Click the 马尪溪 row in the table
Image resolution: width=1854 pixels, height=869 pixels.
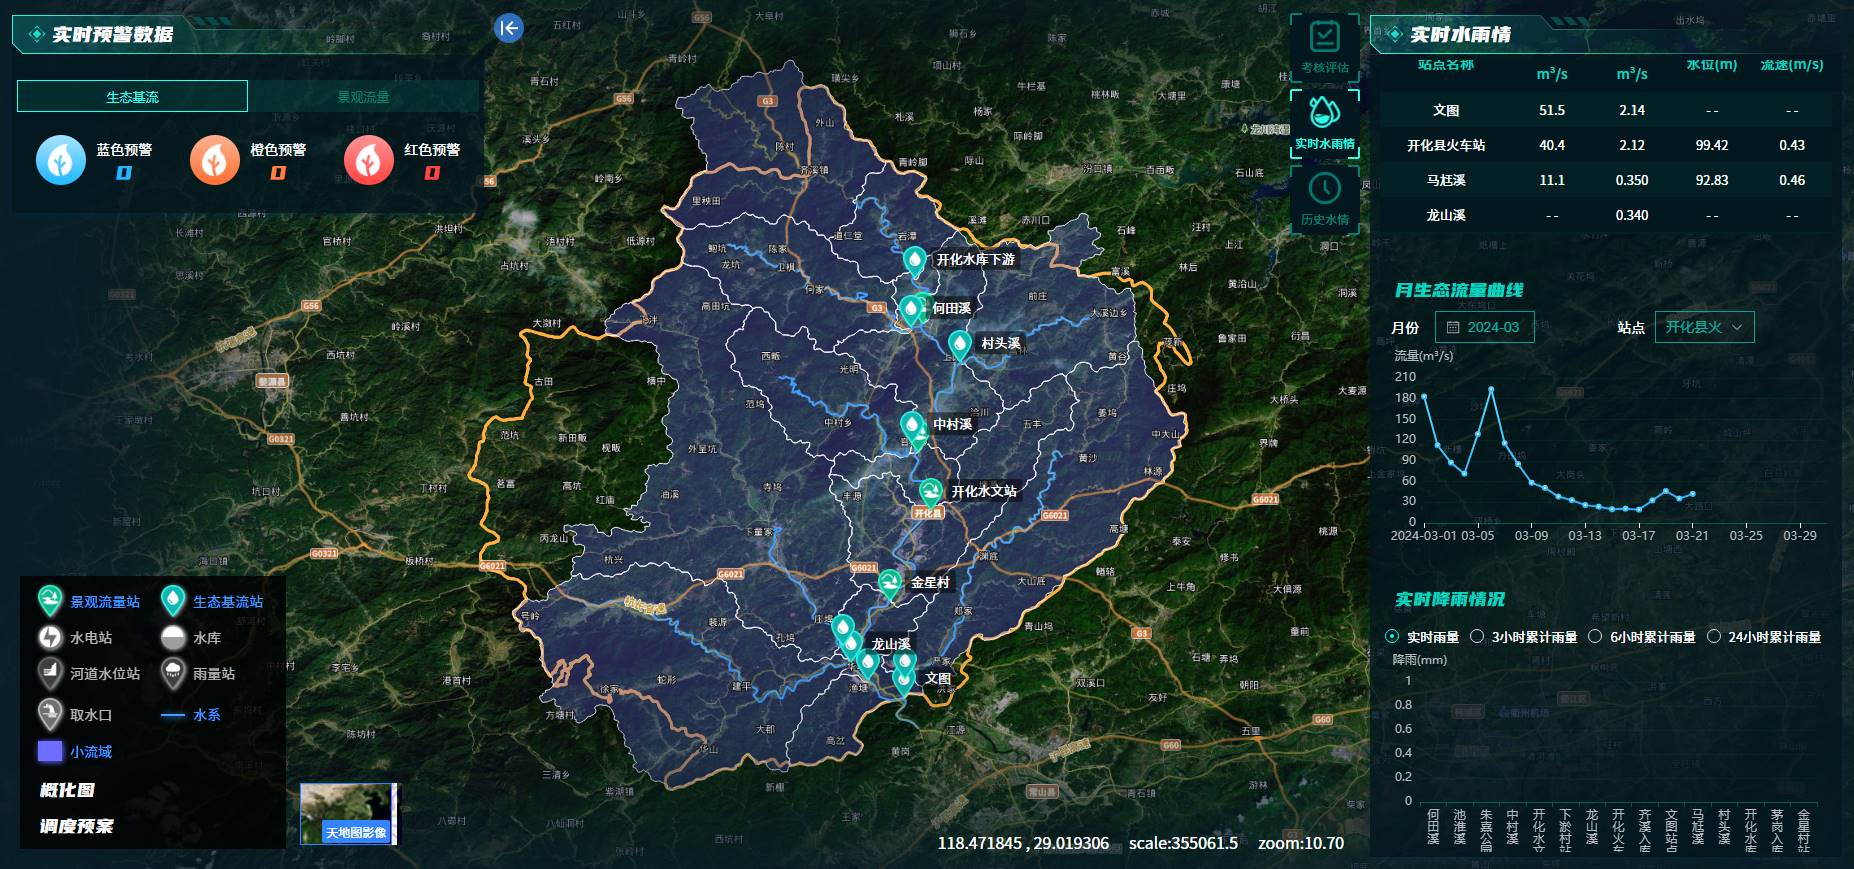coord(1606,180)
